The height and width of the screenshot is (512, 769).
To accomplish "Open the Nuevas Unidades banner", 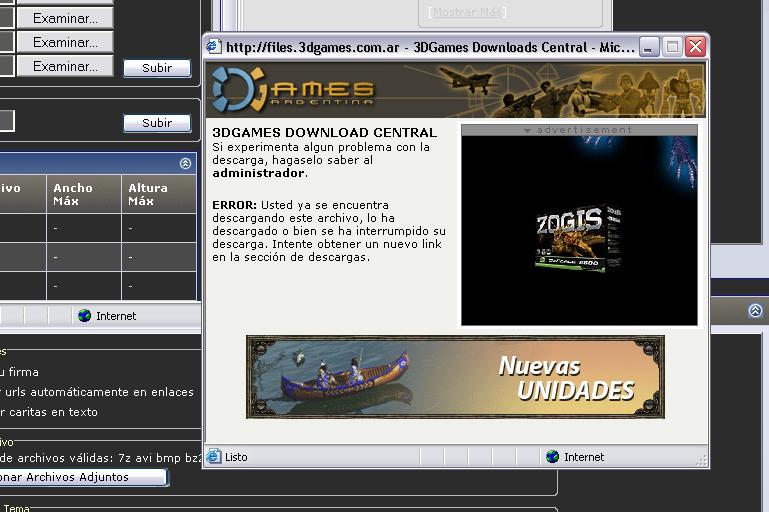I will click(x=455, y=377).
